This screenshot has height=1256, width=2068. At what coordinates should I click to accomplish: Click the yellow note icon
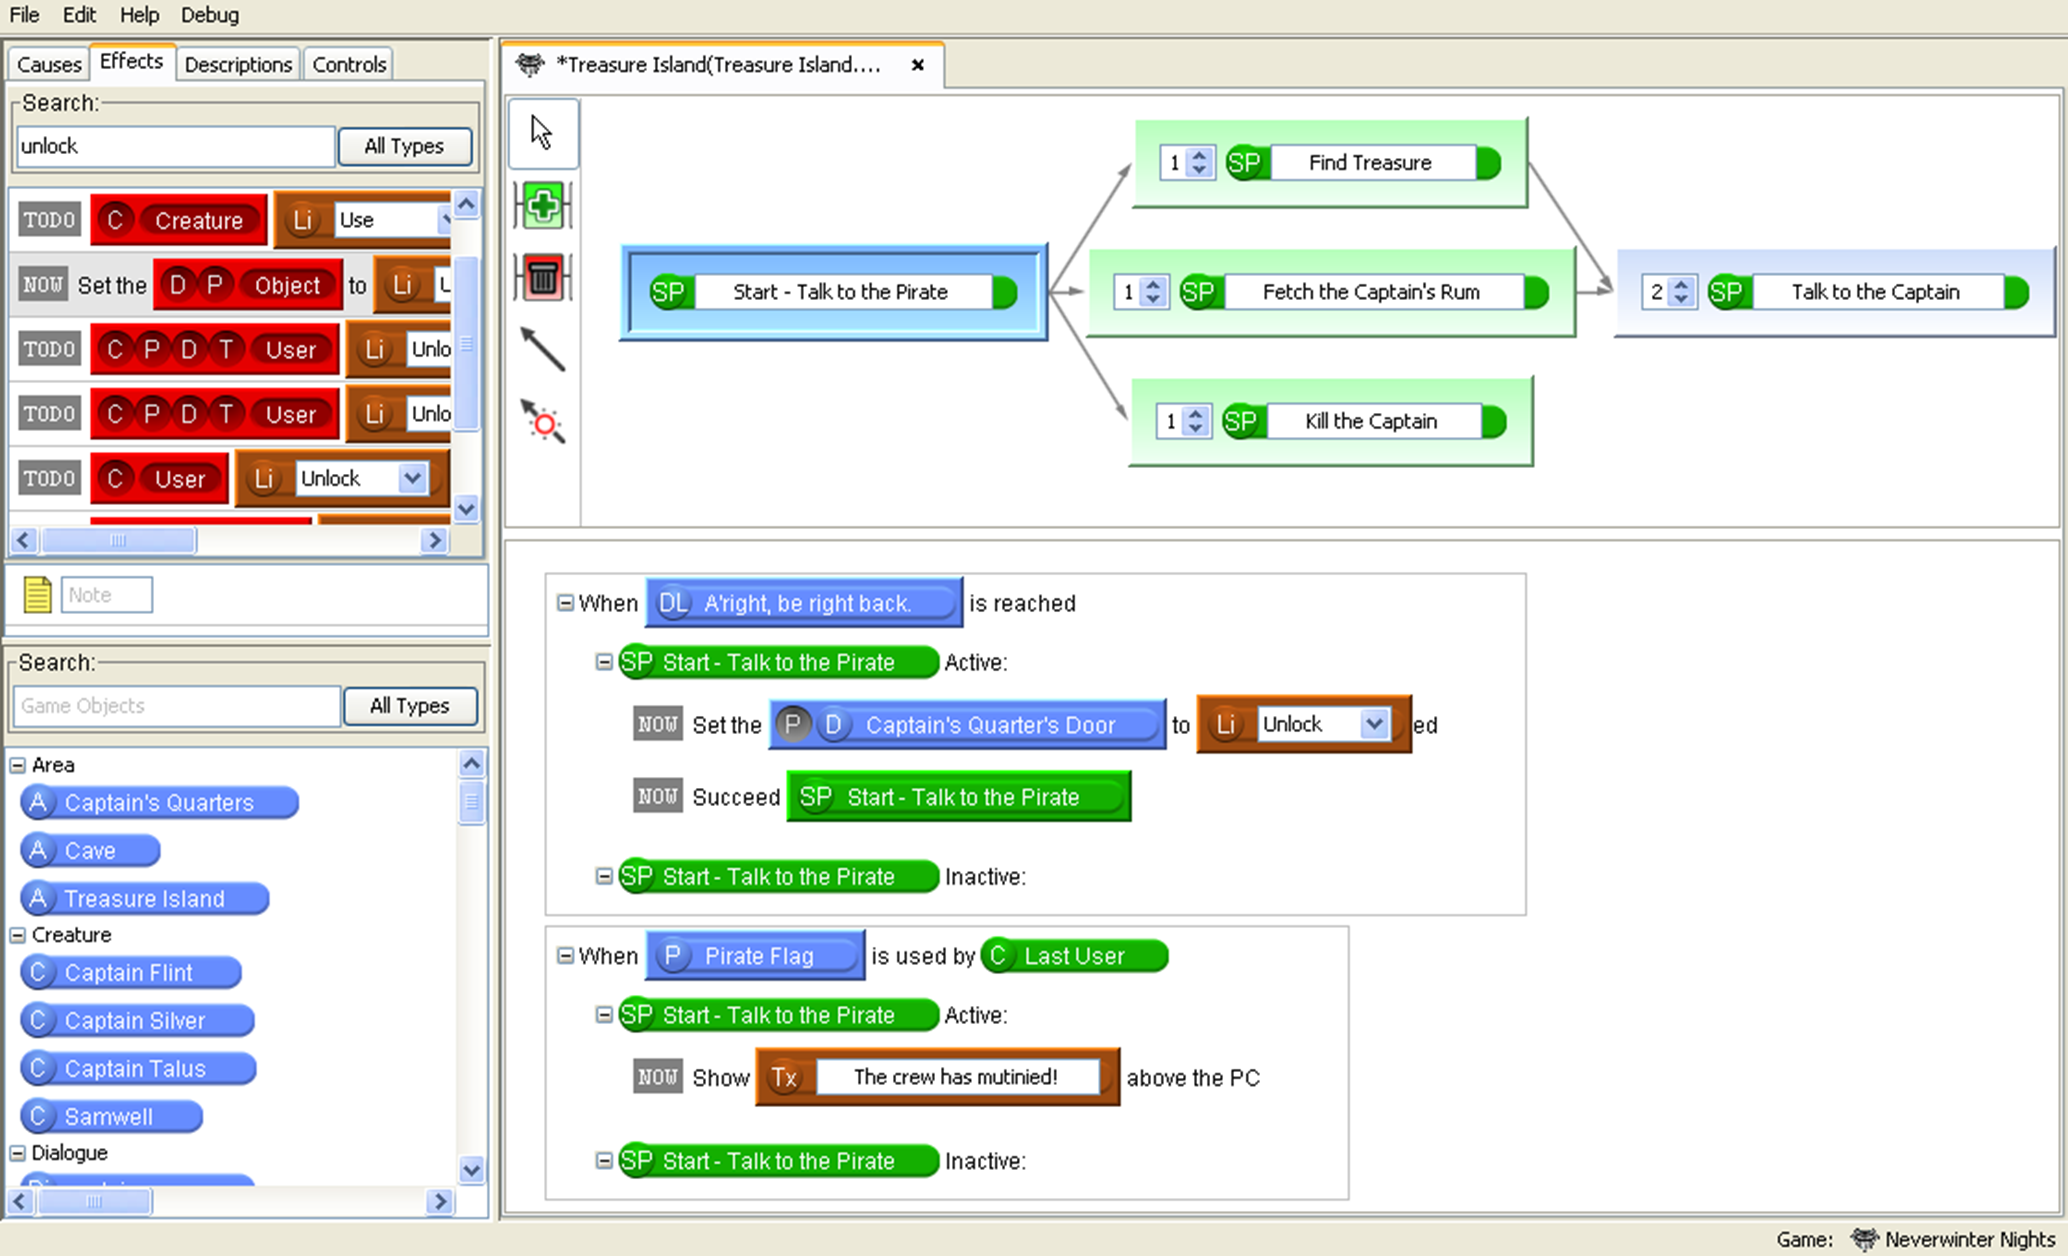coord(37,595)
